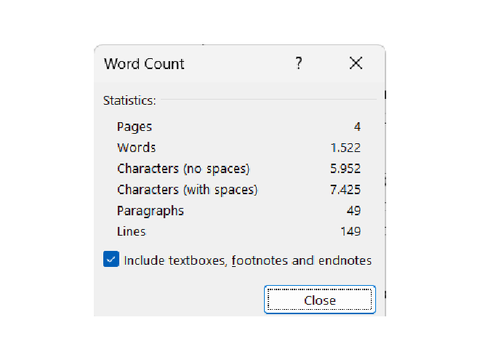This screenshot has width=480, height=360.
Task: Click the Lines label
Action: point(131,232)
